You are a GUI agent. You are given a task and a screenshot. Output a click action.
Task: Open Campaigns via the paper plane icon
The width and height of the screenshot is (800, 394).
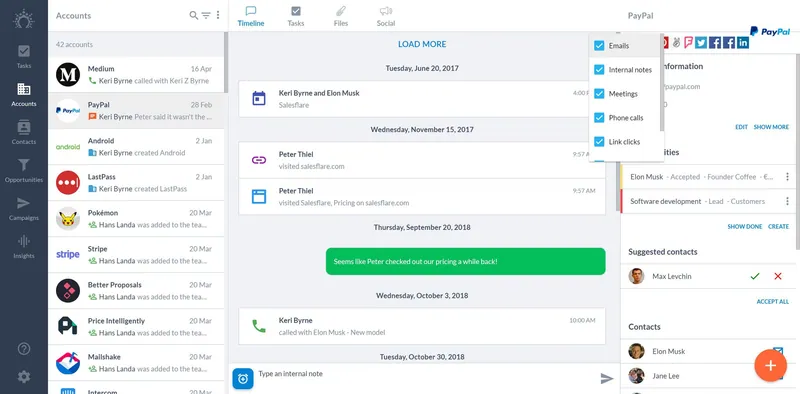[x=23, y=208]
